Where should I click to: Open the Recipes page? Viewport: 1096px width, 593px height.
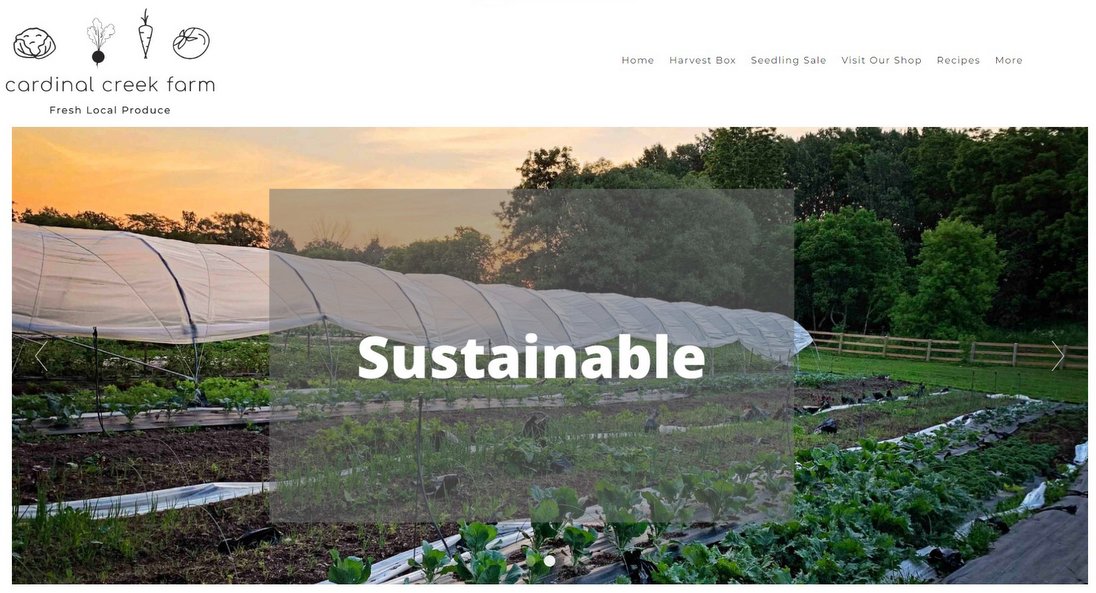click(958, 60)
